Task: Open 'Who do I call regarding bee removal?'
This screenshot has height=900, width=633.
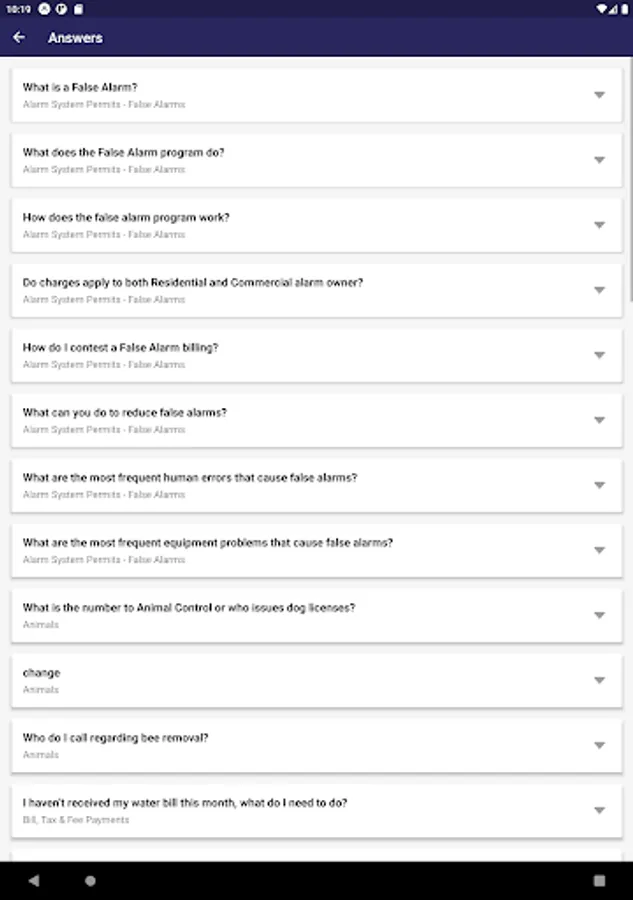Action: coord(115,738)
